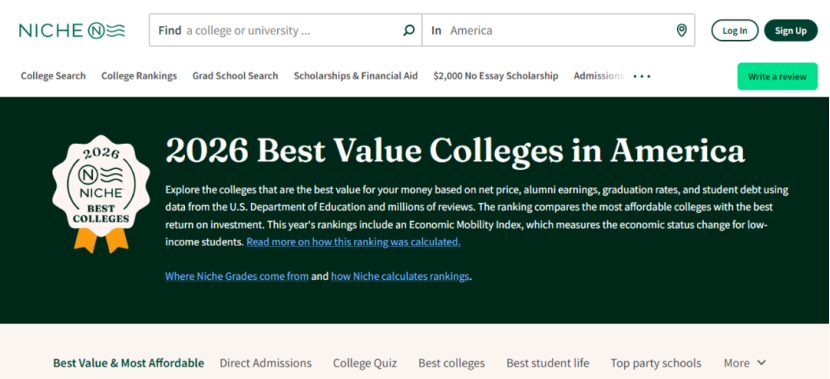The width and height of the screenshot is (830, 379).
Task: Open the College Rankings menu item
Action: click(139, 76)
